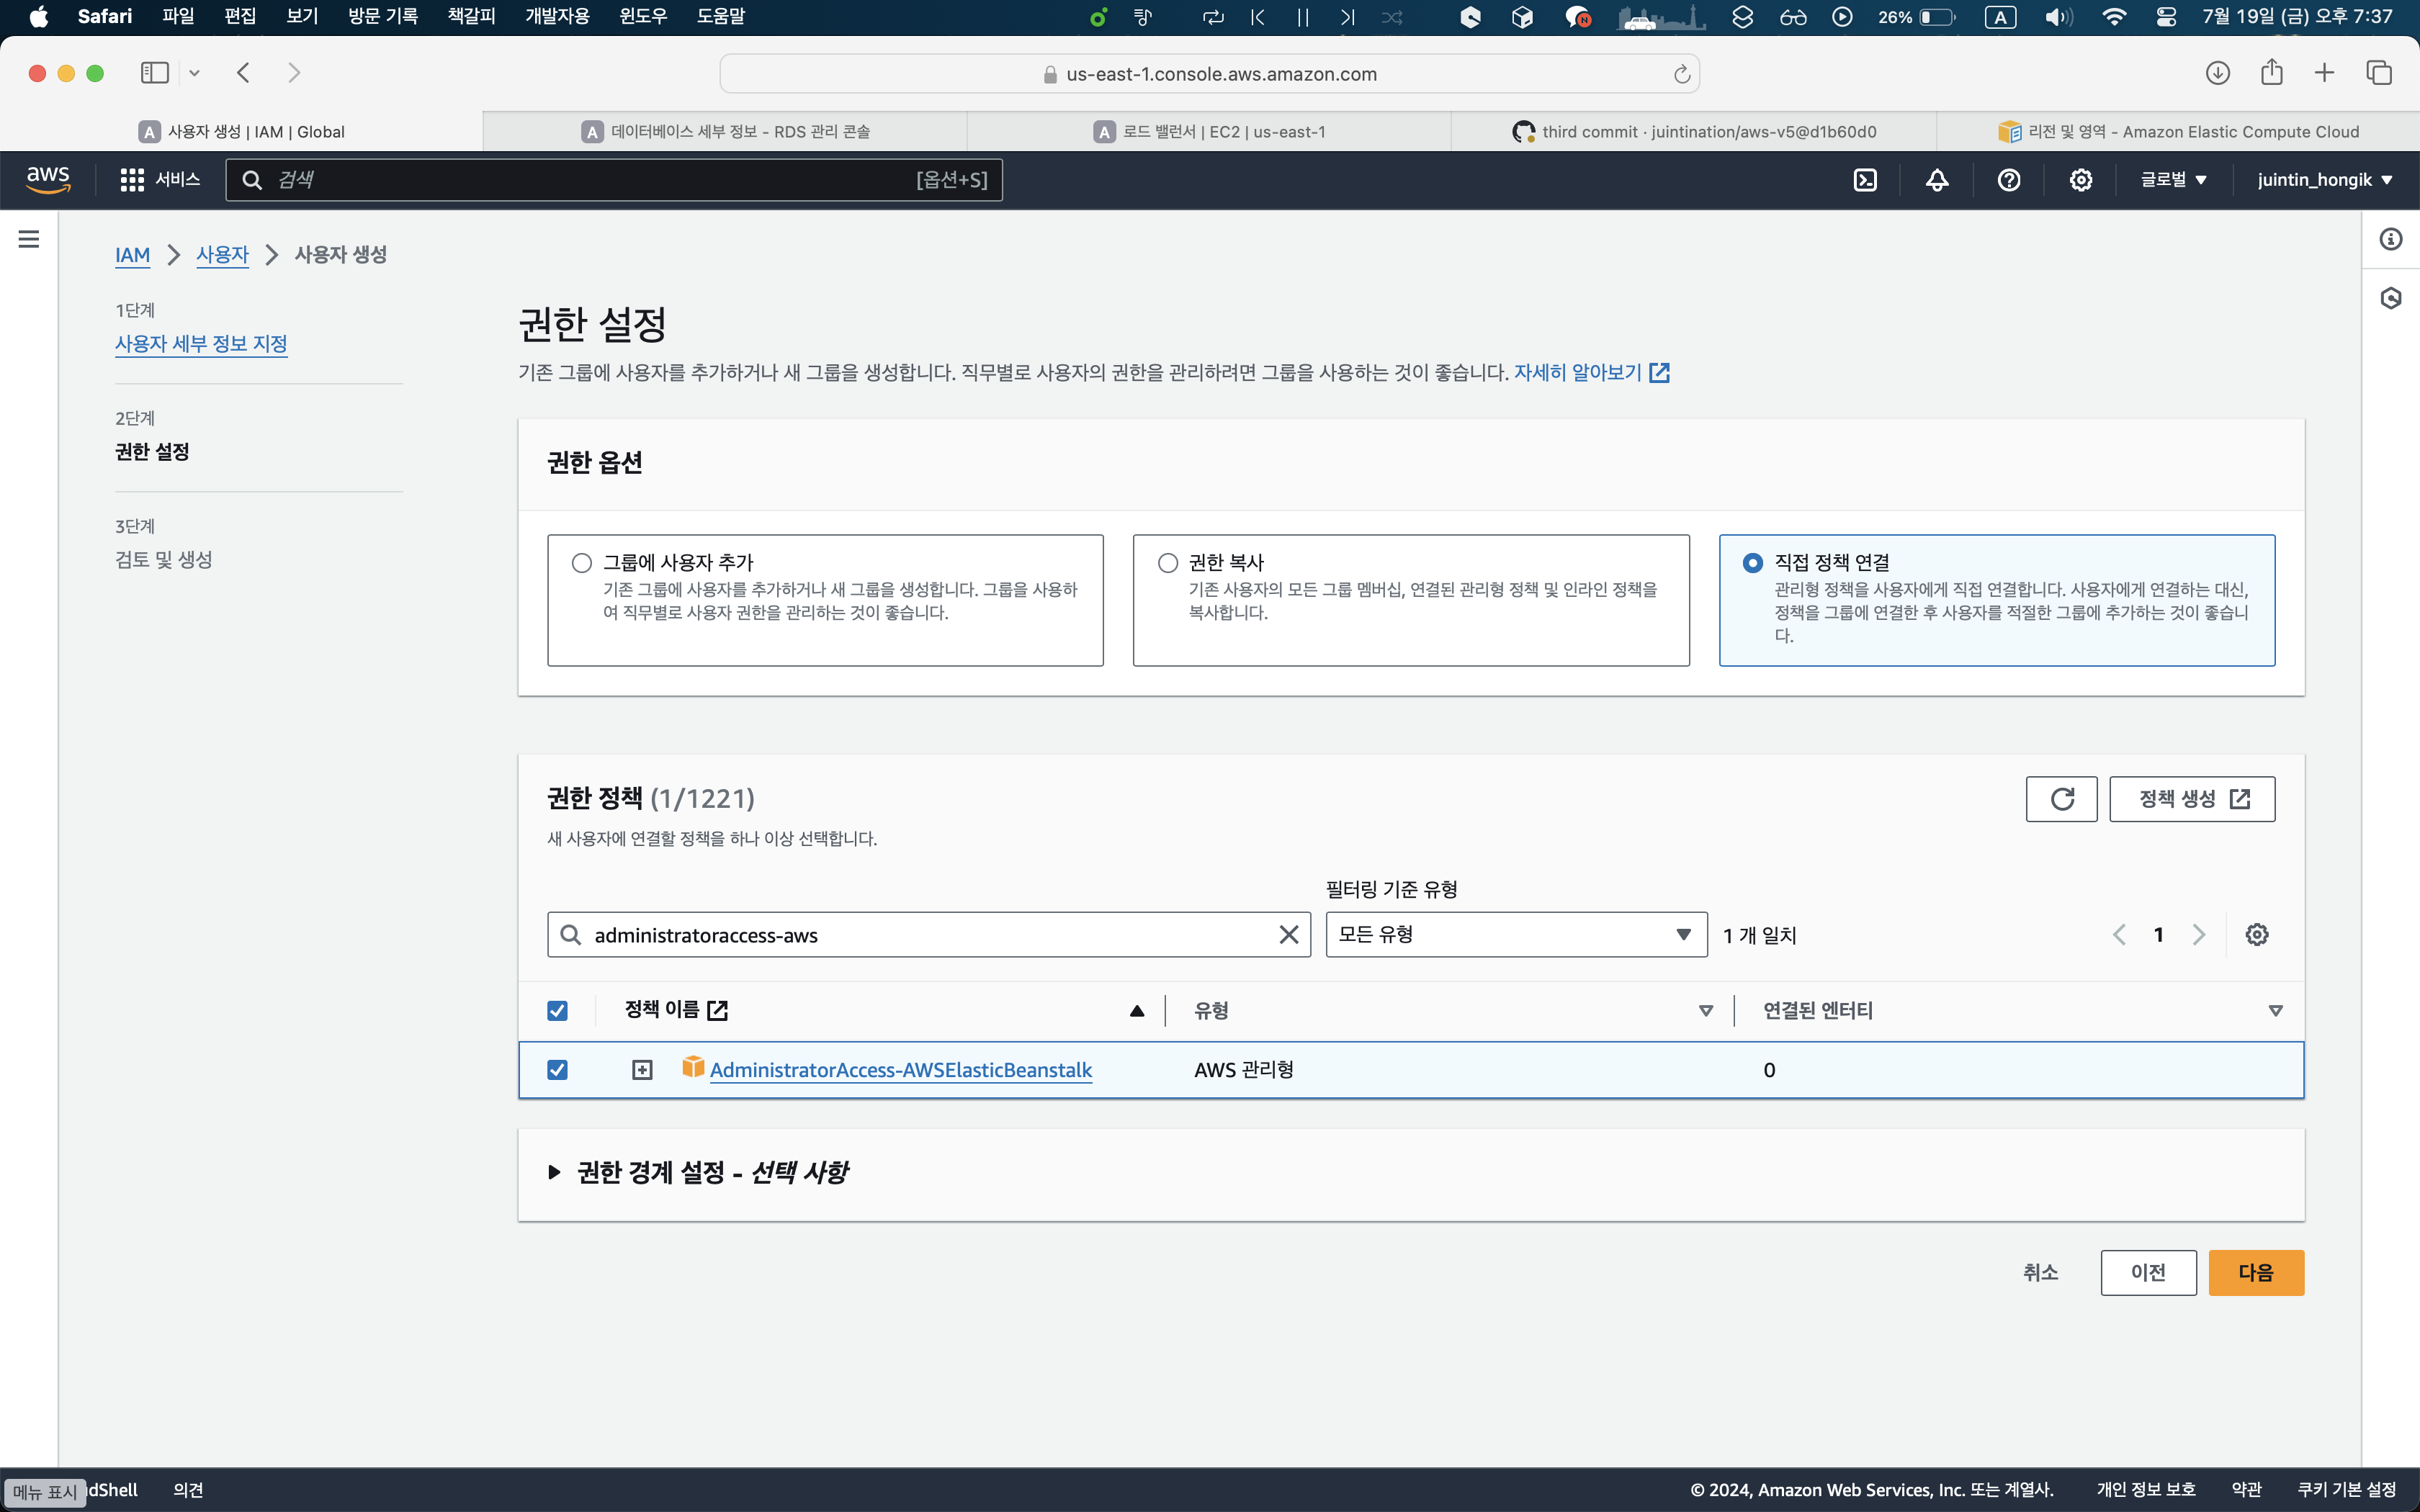Select the '그룹에 사용자 추가' radio option
The width and height of the screenshot is (2420, 1512).
click(x=582, y=563)
